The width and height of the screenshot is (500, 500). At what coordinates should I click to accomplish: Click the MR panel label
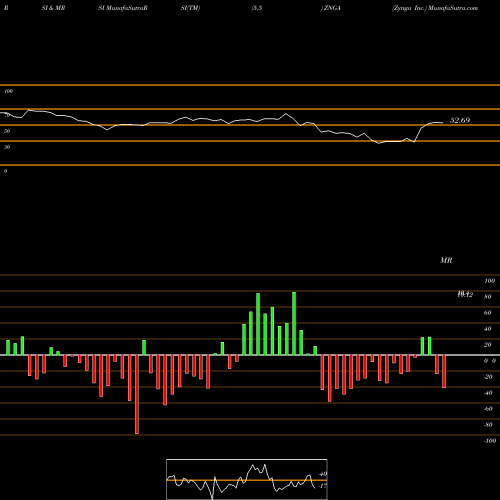point(446,260)
